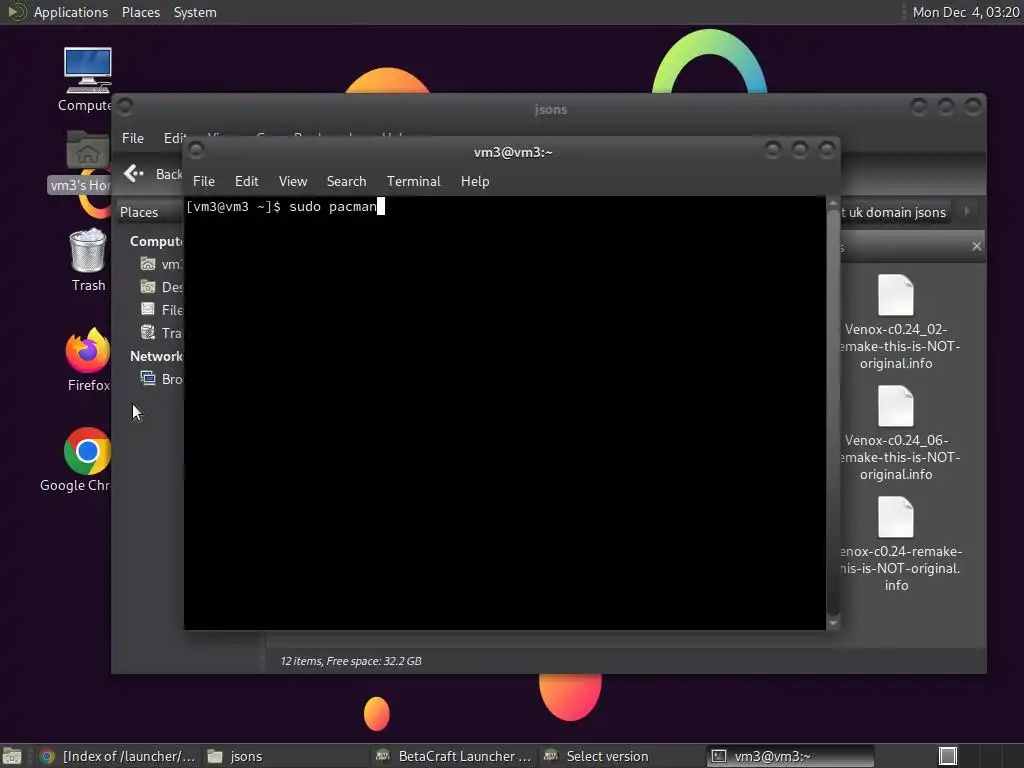Open the terminal Edit menu
The width and height of the screenshot is (1024, 768).
coord(246,181)
